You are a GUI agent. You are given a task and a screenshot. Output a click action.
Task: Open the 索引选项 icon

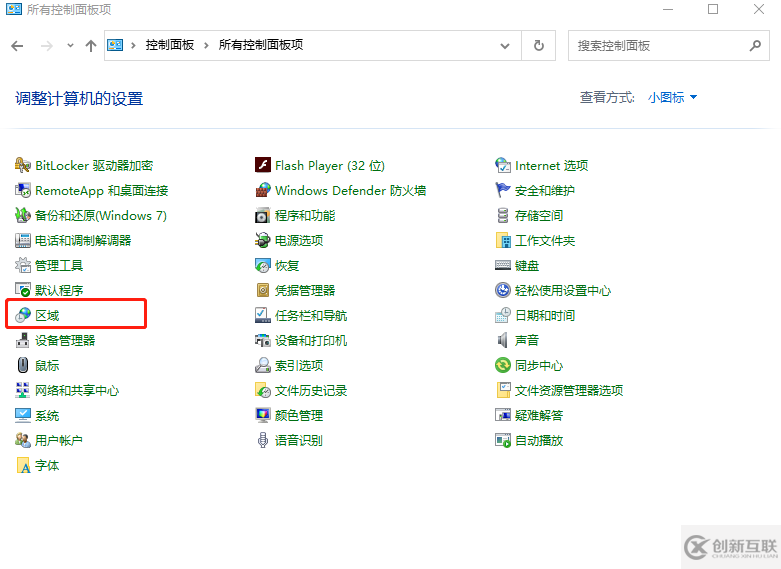click(x=262, y=365)
